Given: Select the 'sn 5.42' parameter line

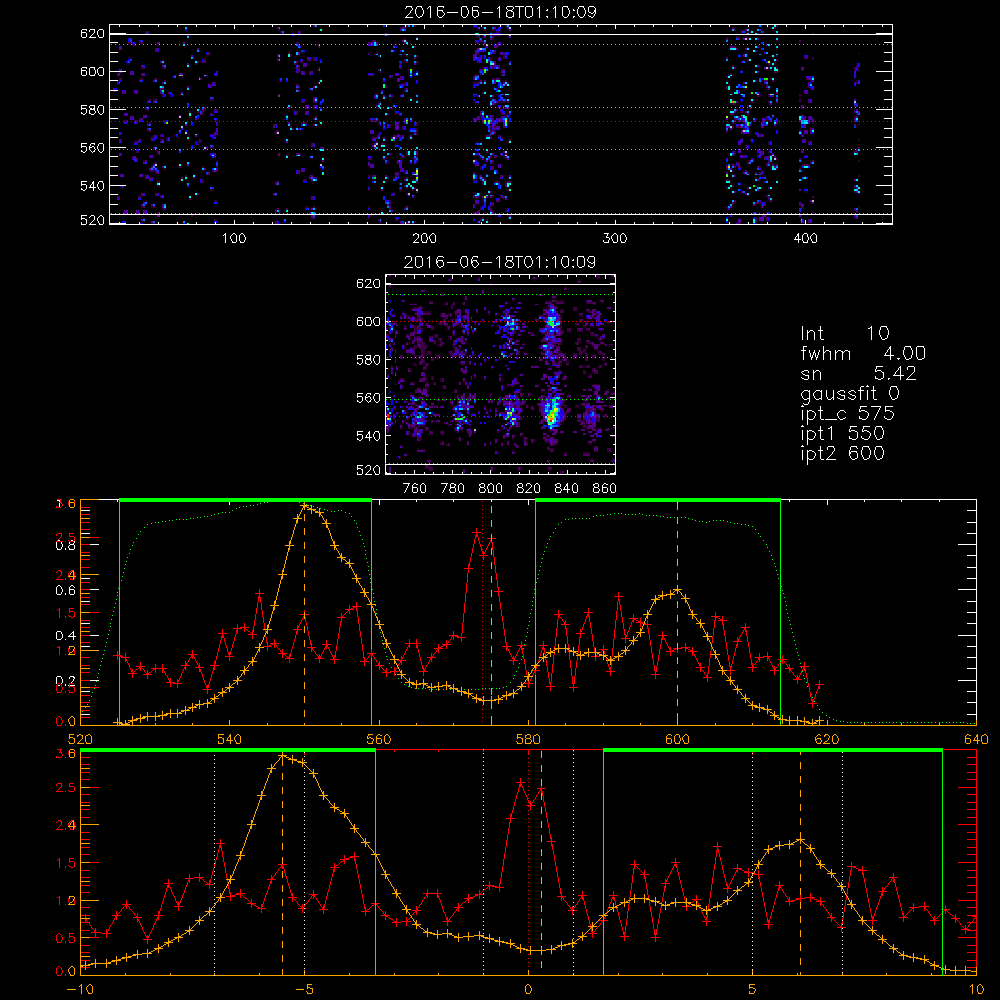Looking at the screenshot, I should pyautogui.click(x=858, y=373).
